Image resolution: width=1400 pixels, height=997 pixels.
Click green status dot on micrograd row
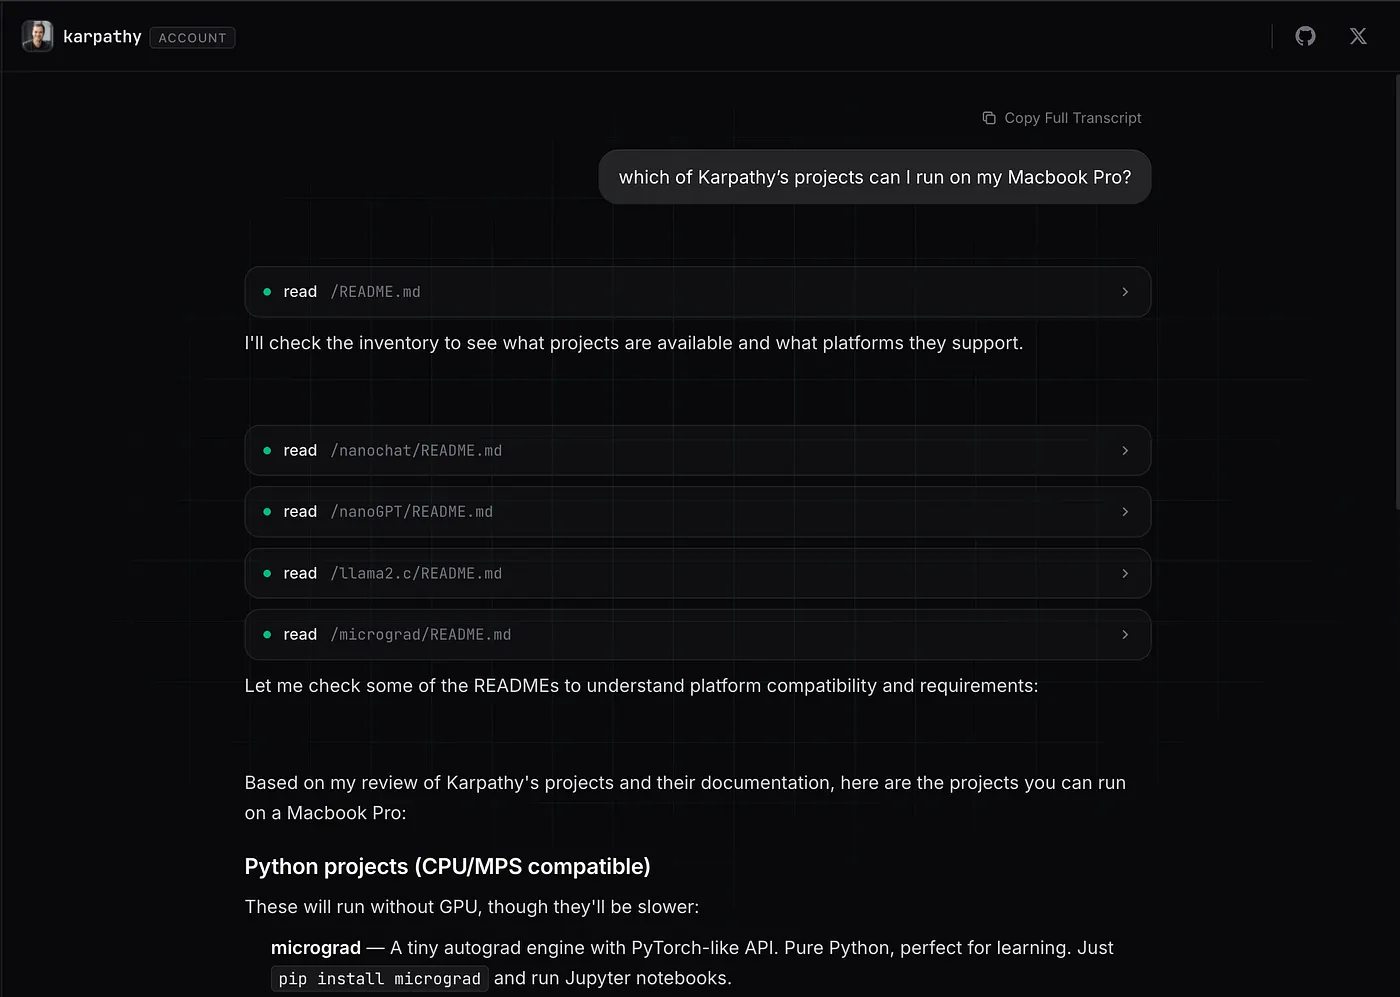(267, 635)
